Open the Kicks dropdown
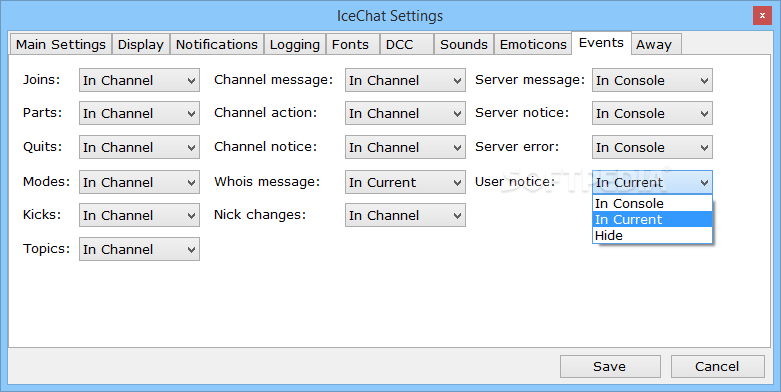 [139, 215]
